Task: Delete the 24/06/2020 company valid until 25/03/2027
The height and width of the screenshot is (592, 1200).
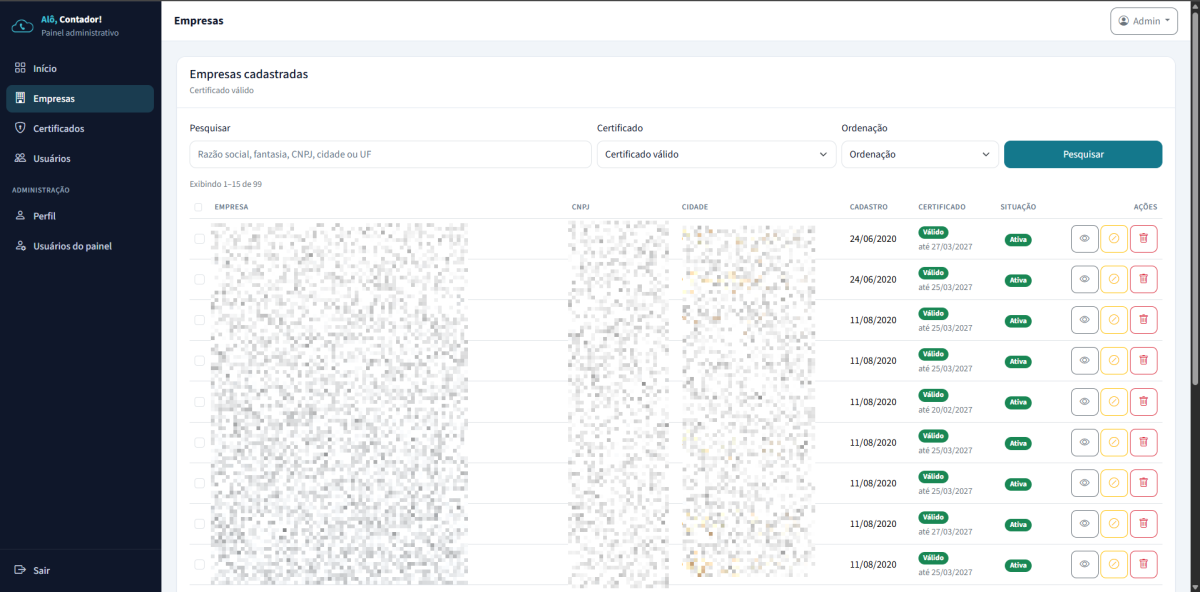Action: tap(1144, 279)
